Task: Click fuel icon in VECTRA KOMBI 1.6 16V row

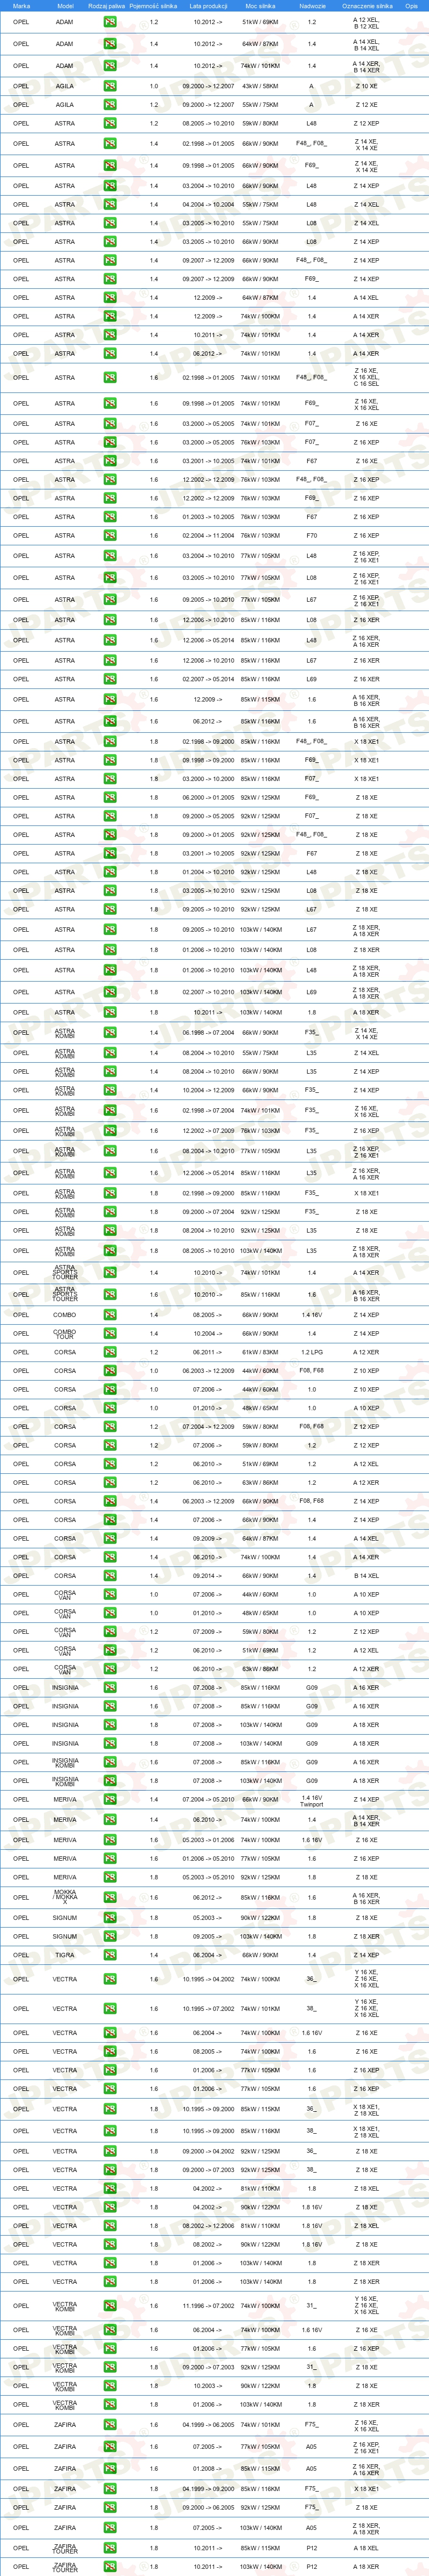Action: point(110,2330)
